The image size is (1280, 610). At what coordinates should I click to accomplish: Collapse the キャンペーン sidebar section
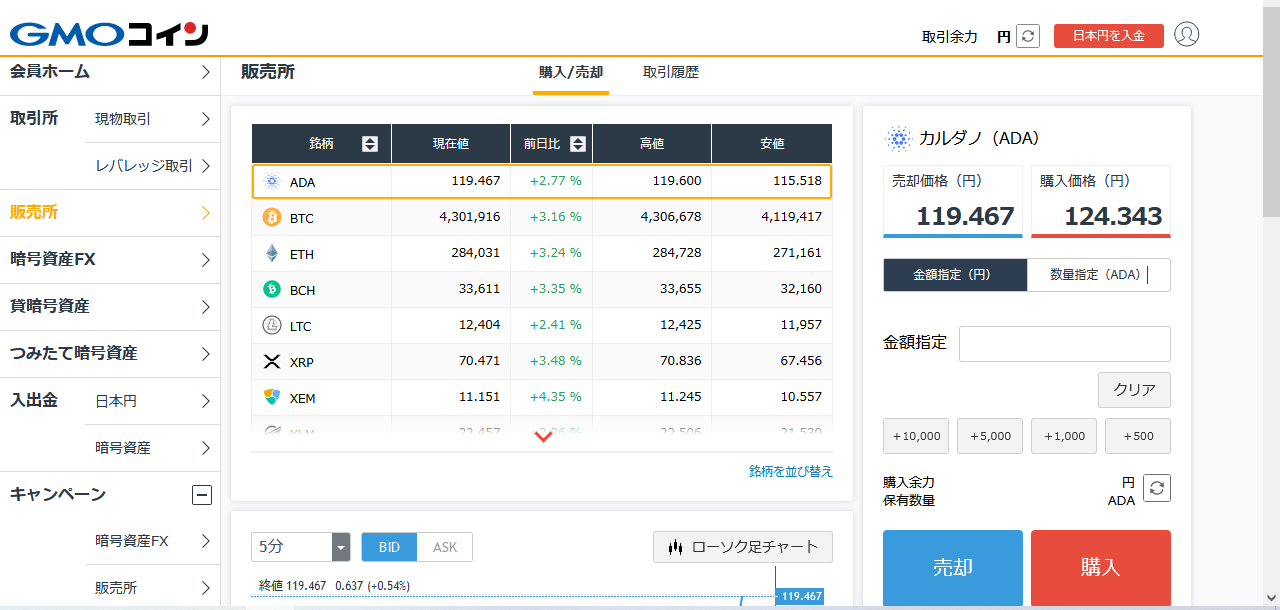tap(202, 495)
